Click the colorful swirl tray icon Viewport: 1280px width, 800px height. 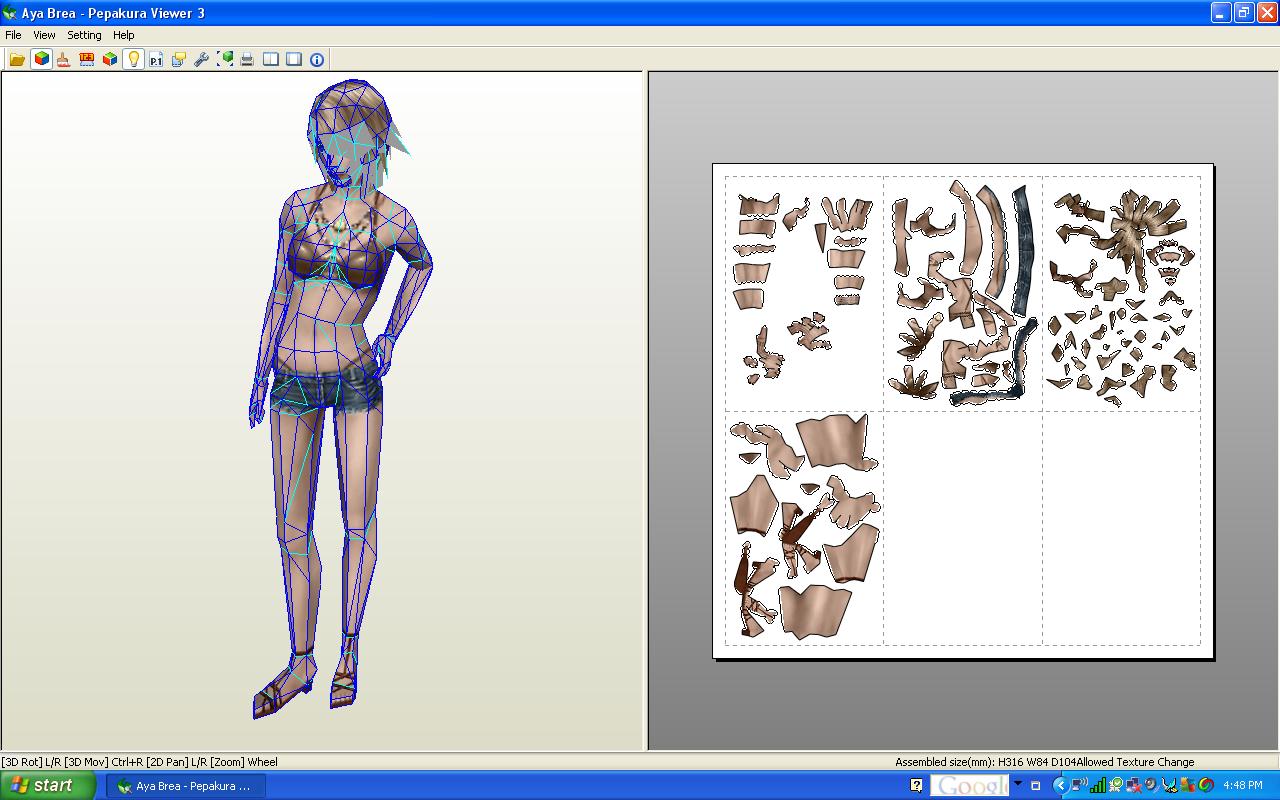point(1207,785)
